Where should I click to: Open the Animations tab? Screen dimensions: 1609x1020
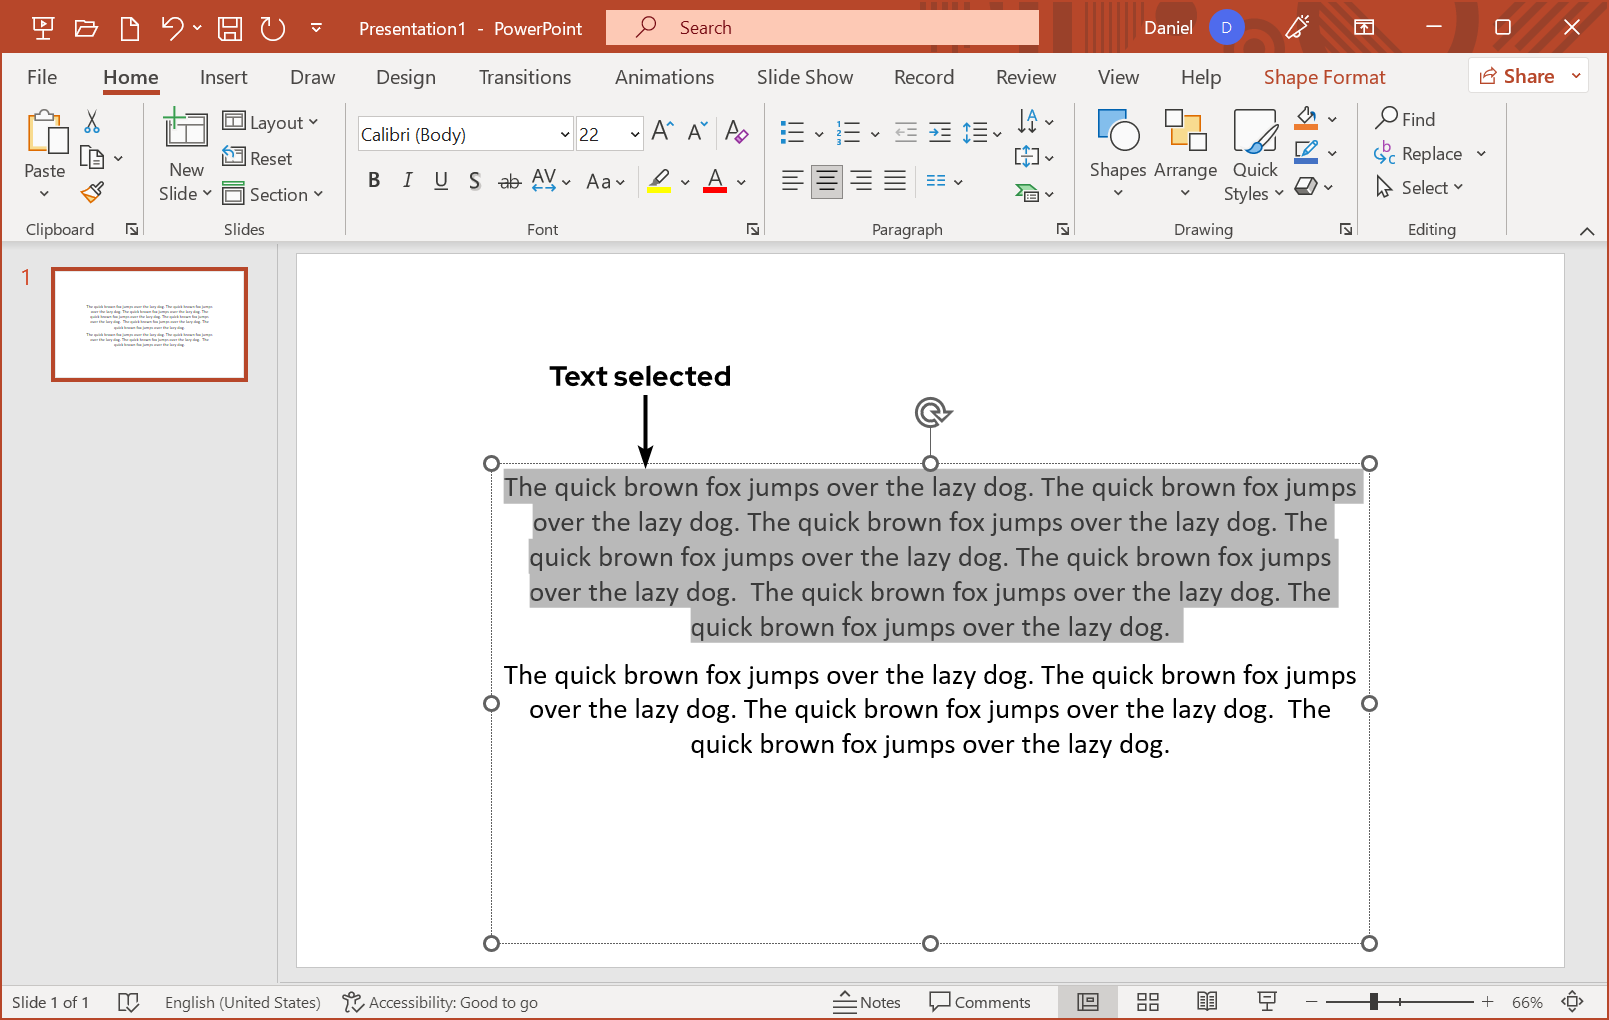point(664,77)
